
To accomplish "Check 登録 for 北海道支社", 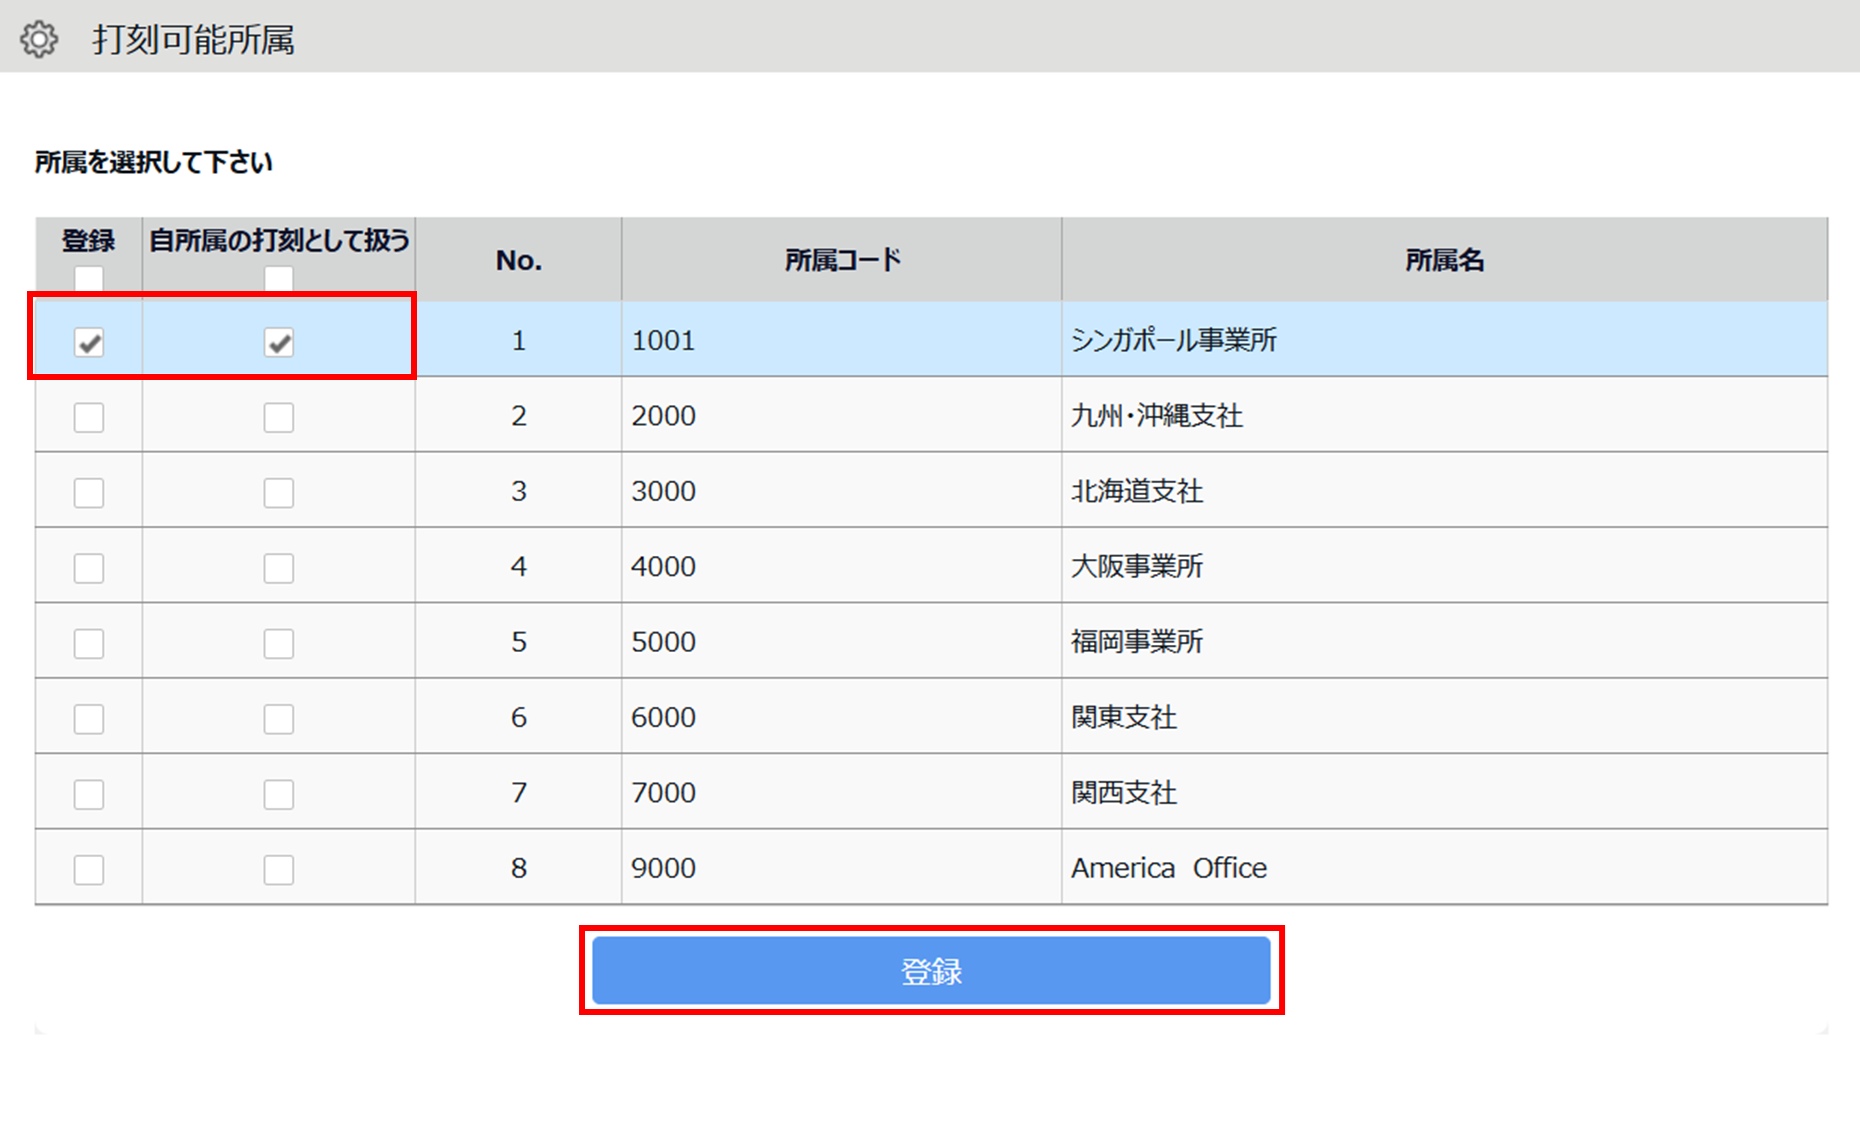I will click(x=89, y=493).
